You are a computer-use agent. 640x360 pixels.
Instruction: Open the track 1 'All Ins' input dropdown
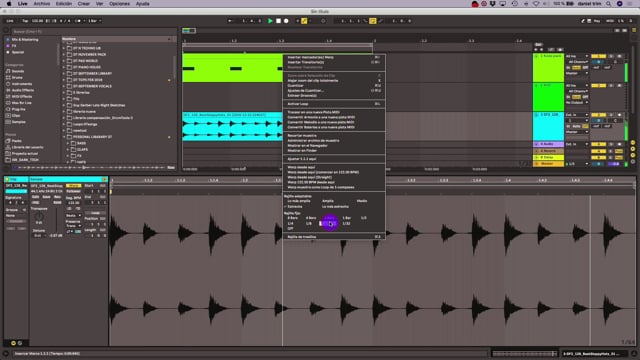point(577,56)
